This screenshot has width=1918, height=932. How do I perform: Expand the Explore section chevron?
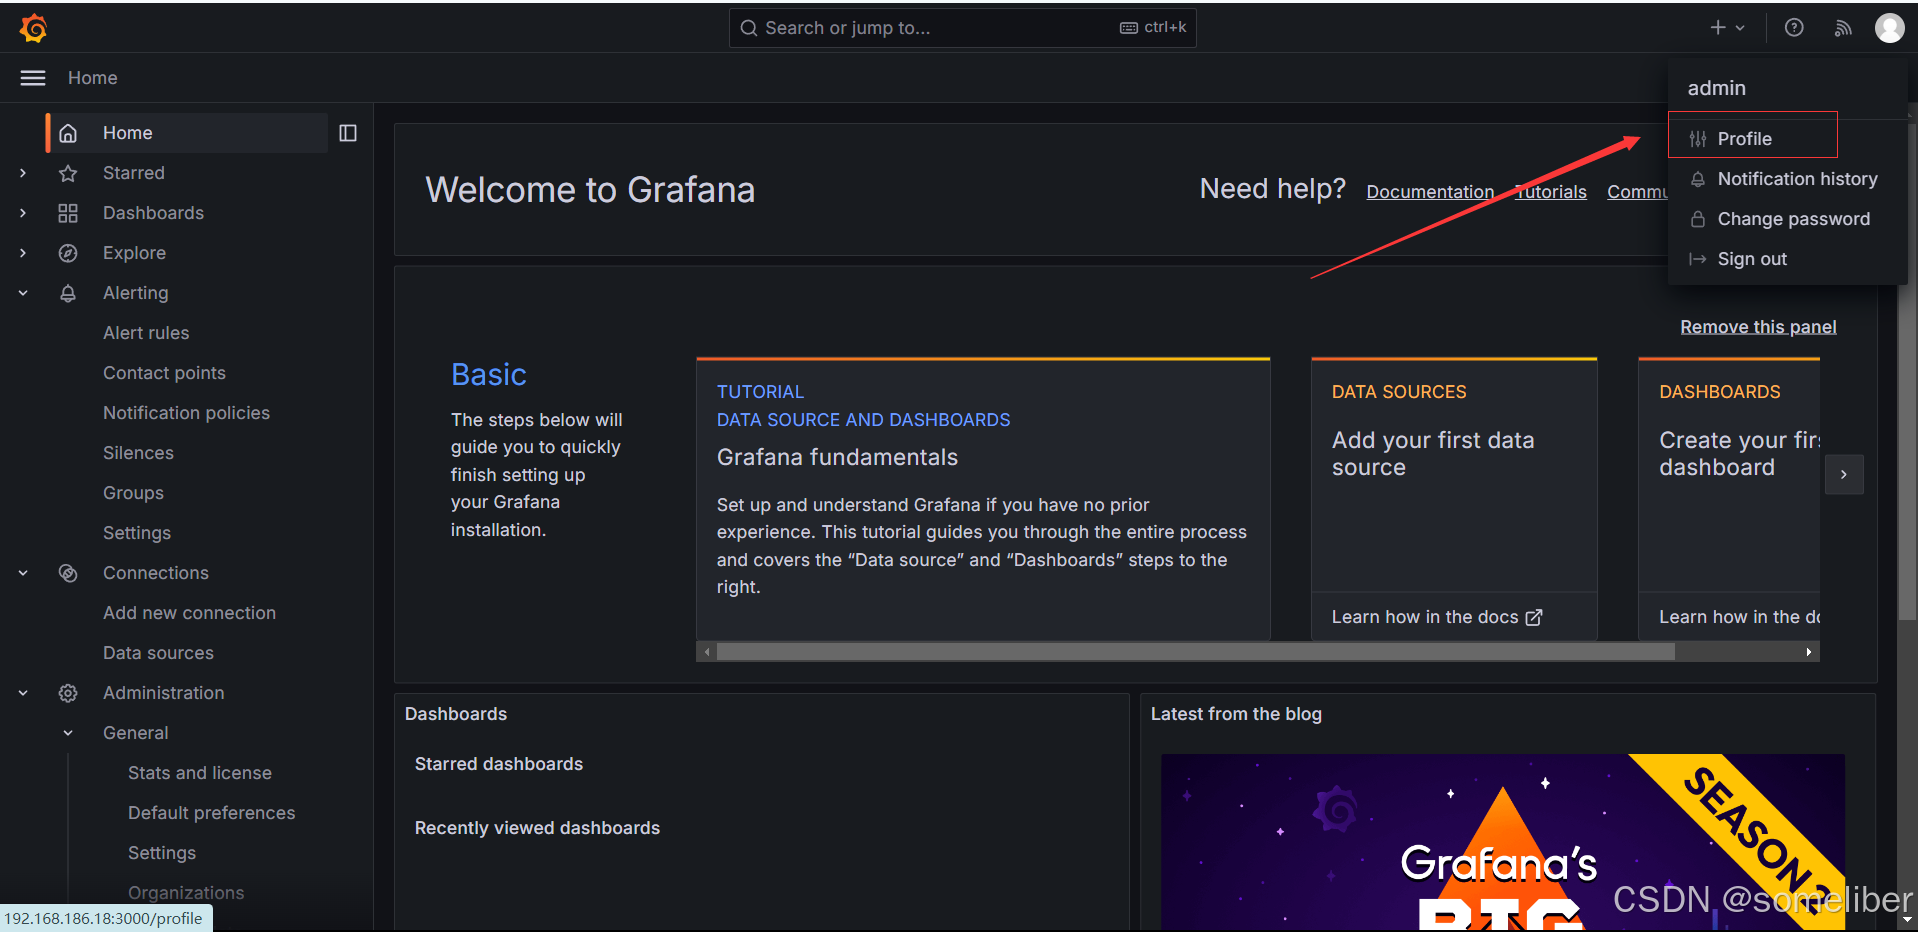23,253
